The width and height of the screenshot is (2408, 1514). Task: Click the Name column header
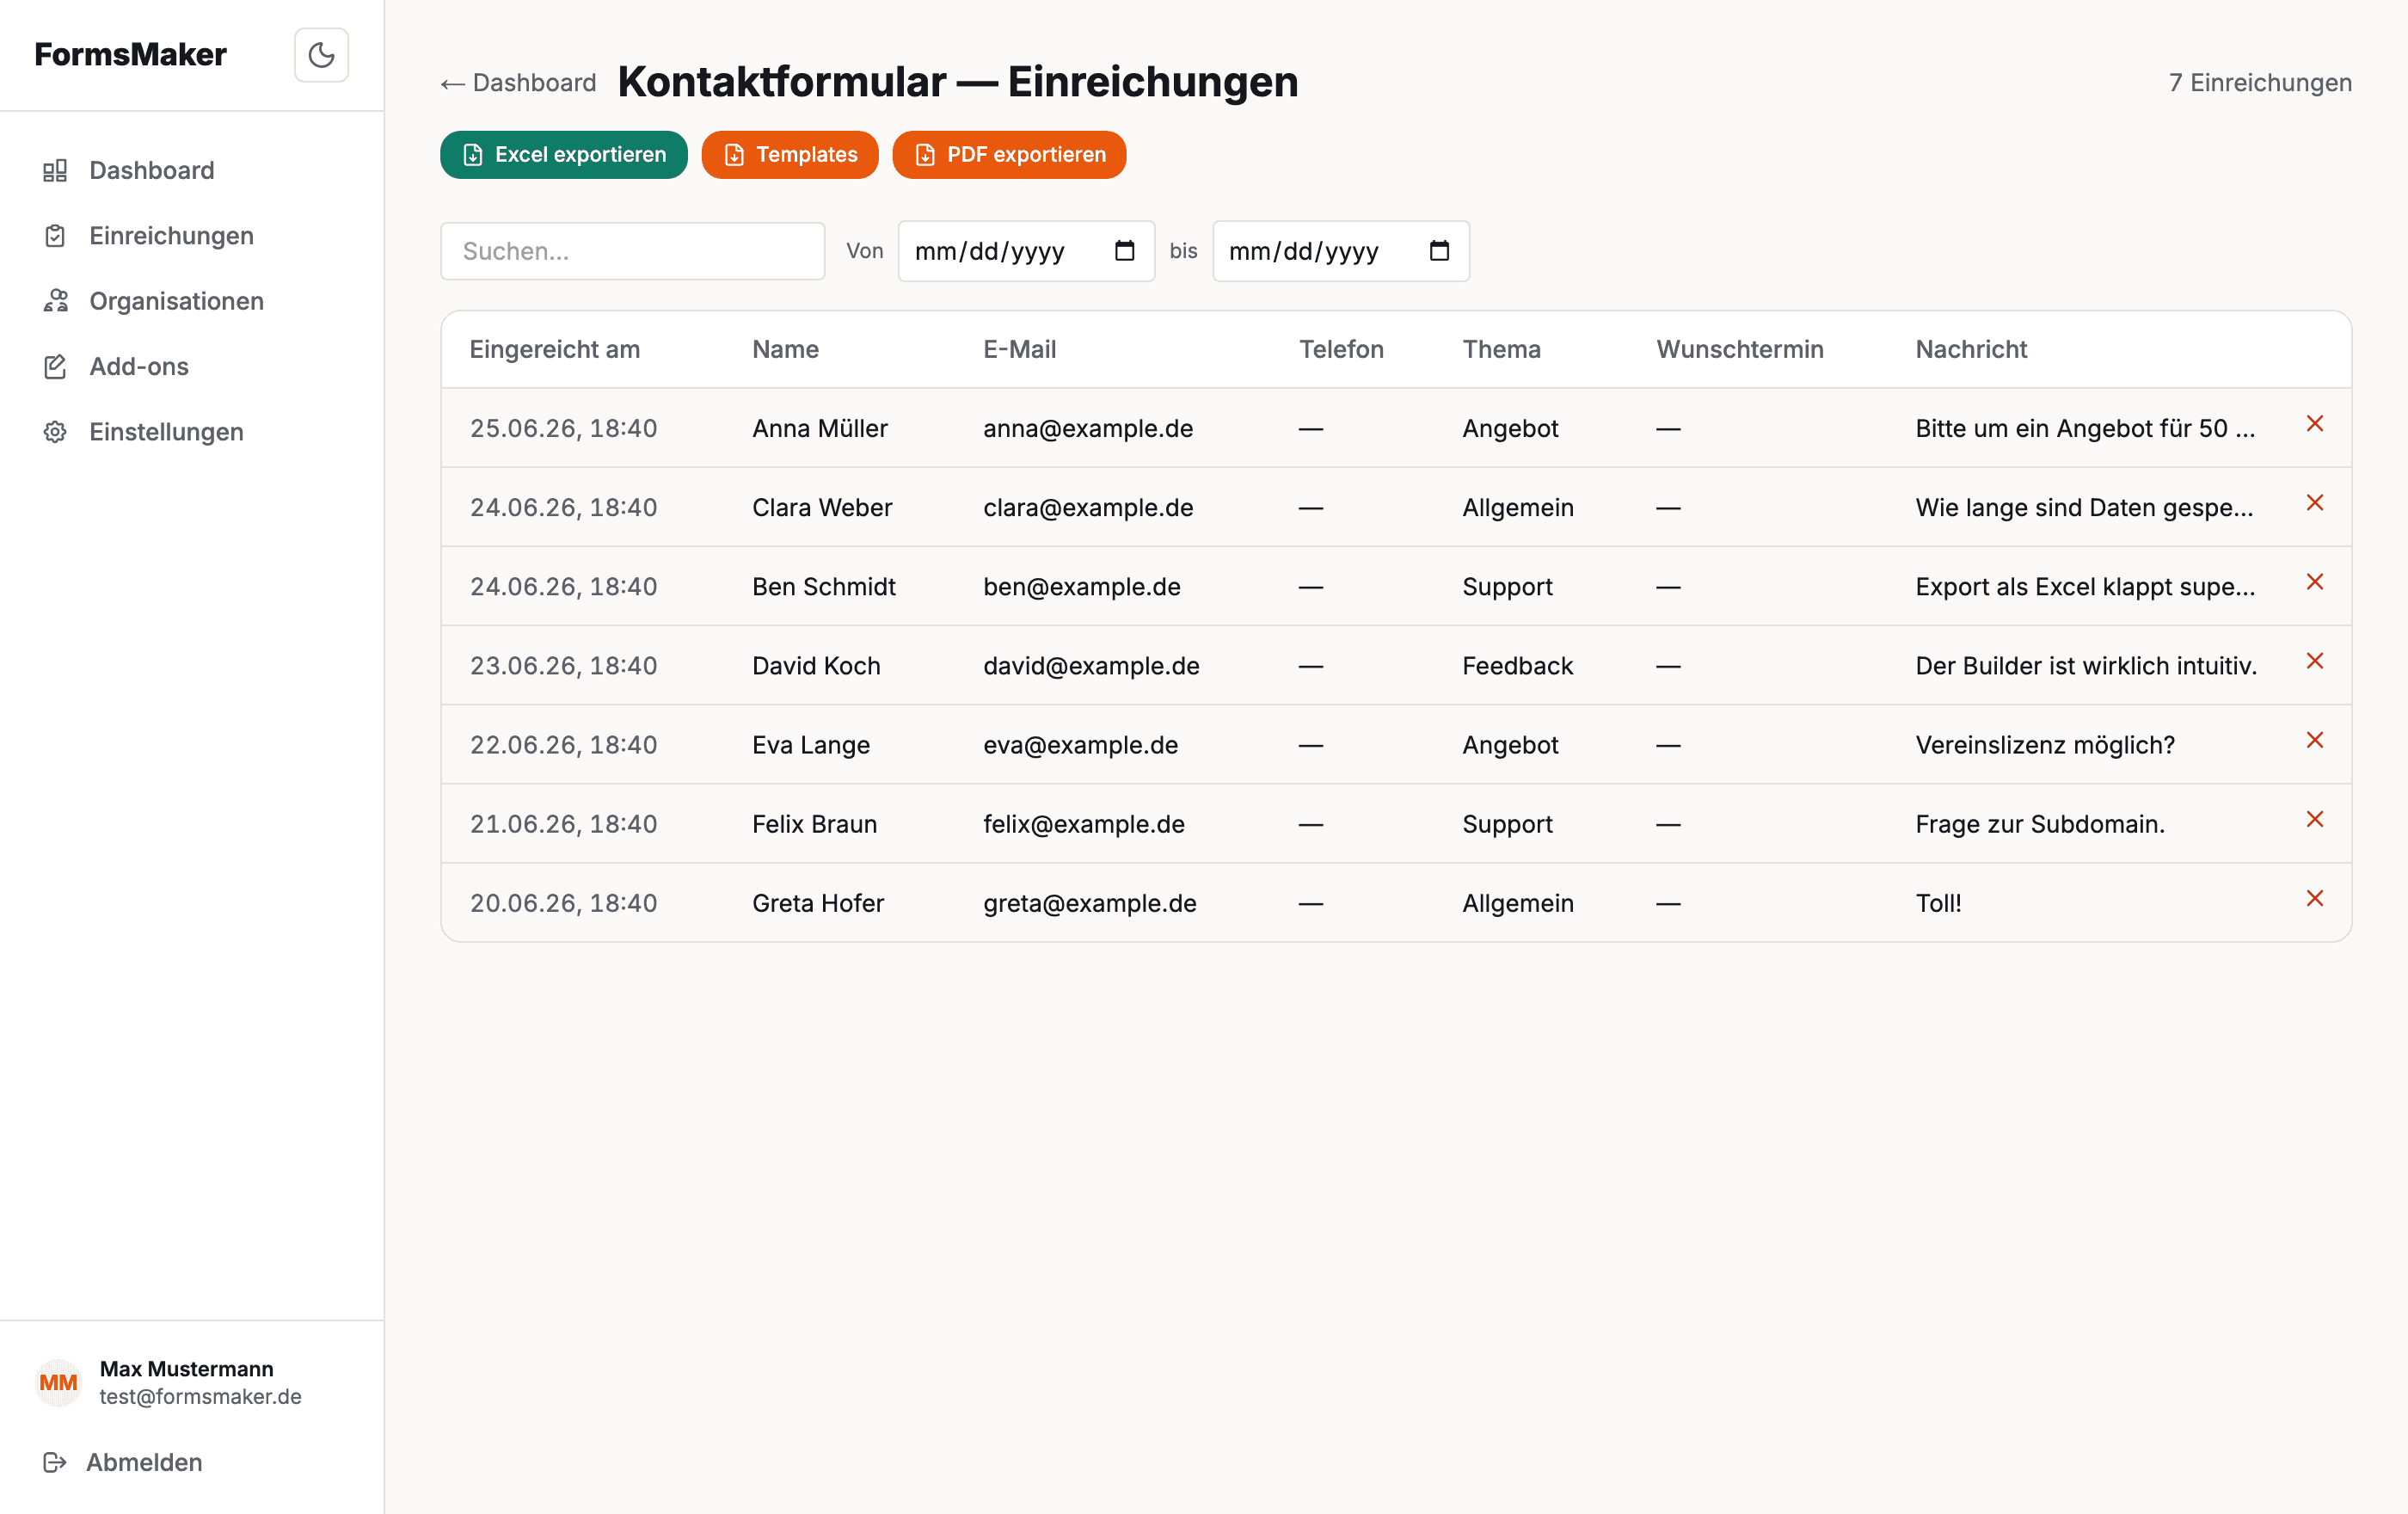tap(785, 349)
